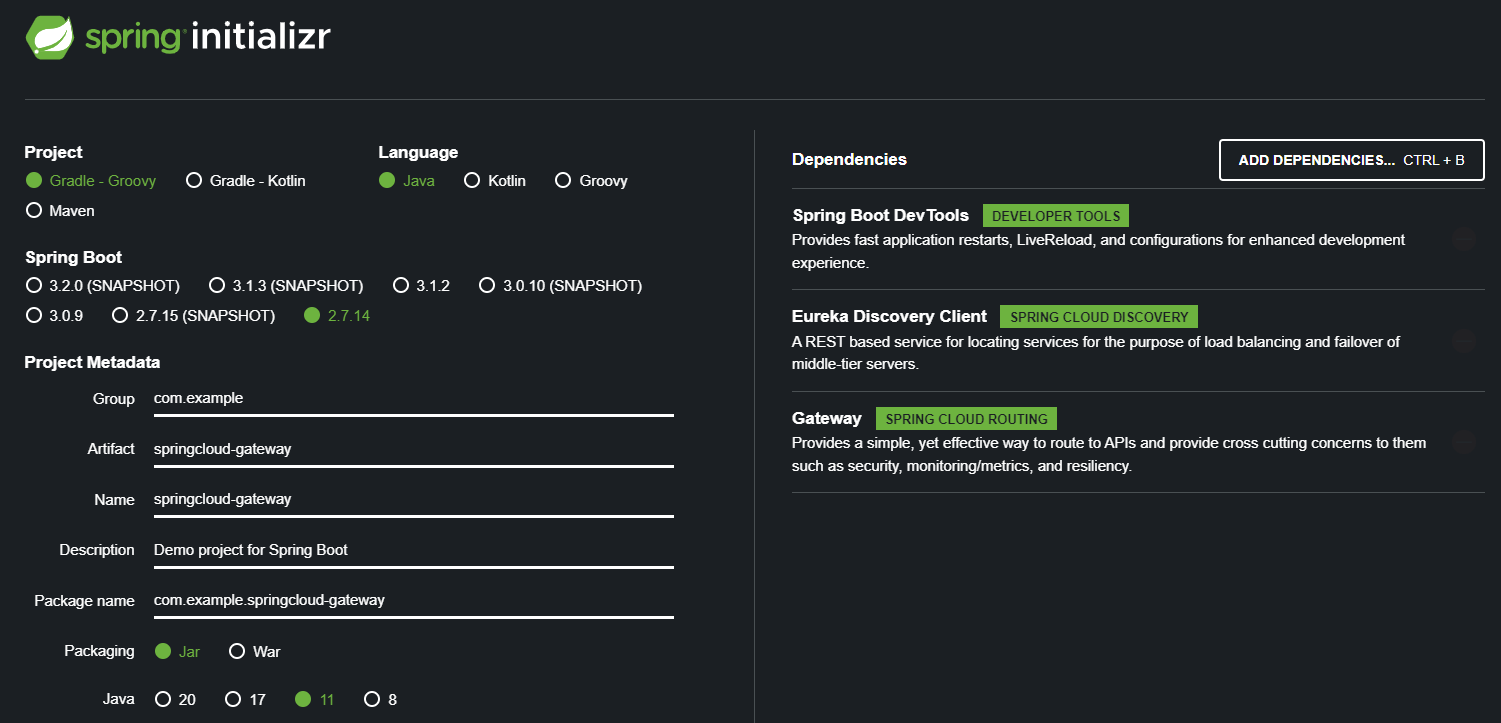The image size is (1501, 723).
Task: Edit the Package name field
Action: (x=413, y=601)
